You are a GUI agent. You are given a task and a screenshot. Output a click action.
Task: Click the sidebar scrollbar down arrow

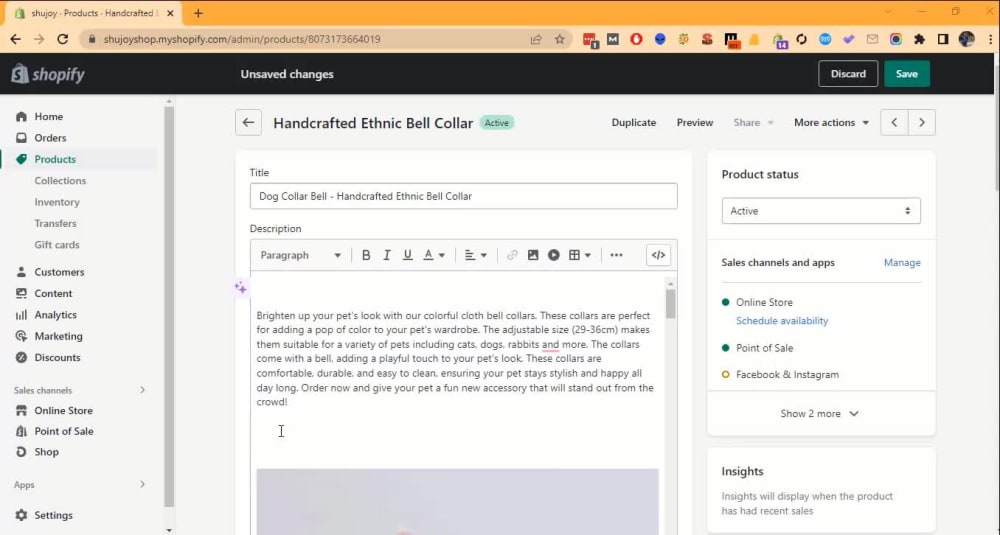[x=168, y=530]
